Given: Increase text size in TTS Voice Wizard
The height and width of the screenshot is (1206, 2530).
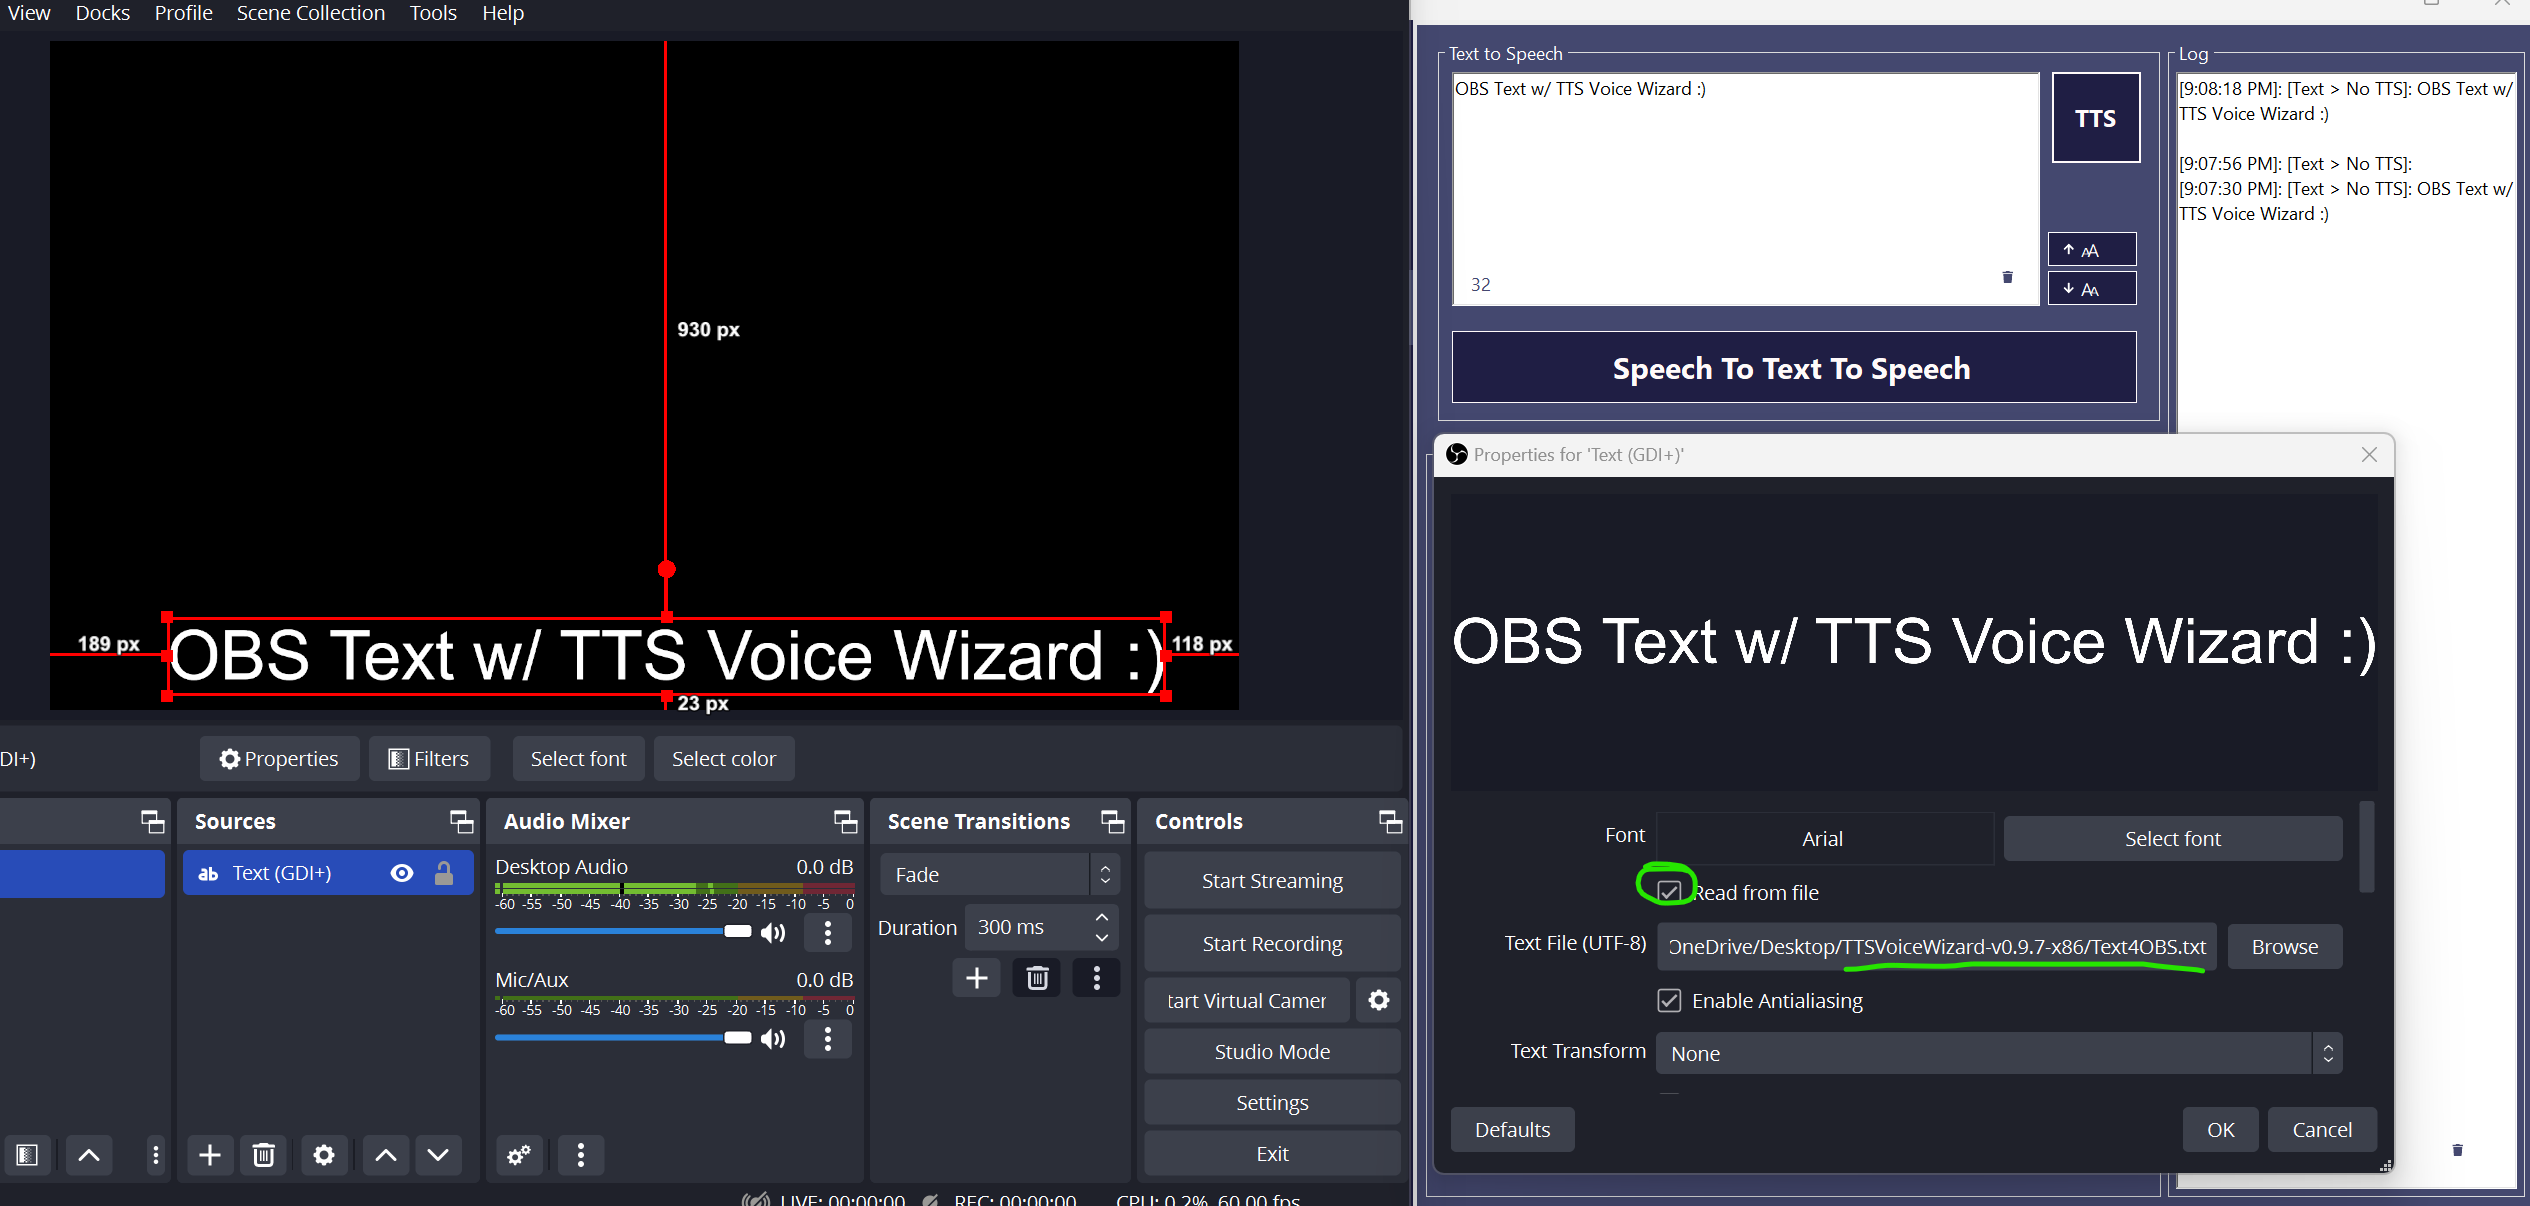Looking at the screenshot, I should click(x=2092, y=250).
